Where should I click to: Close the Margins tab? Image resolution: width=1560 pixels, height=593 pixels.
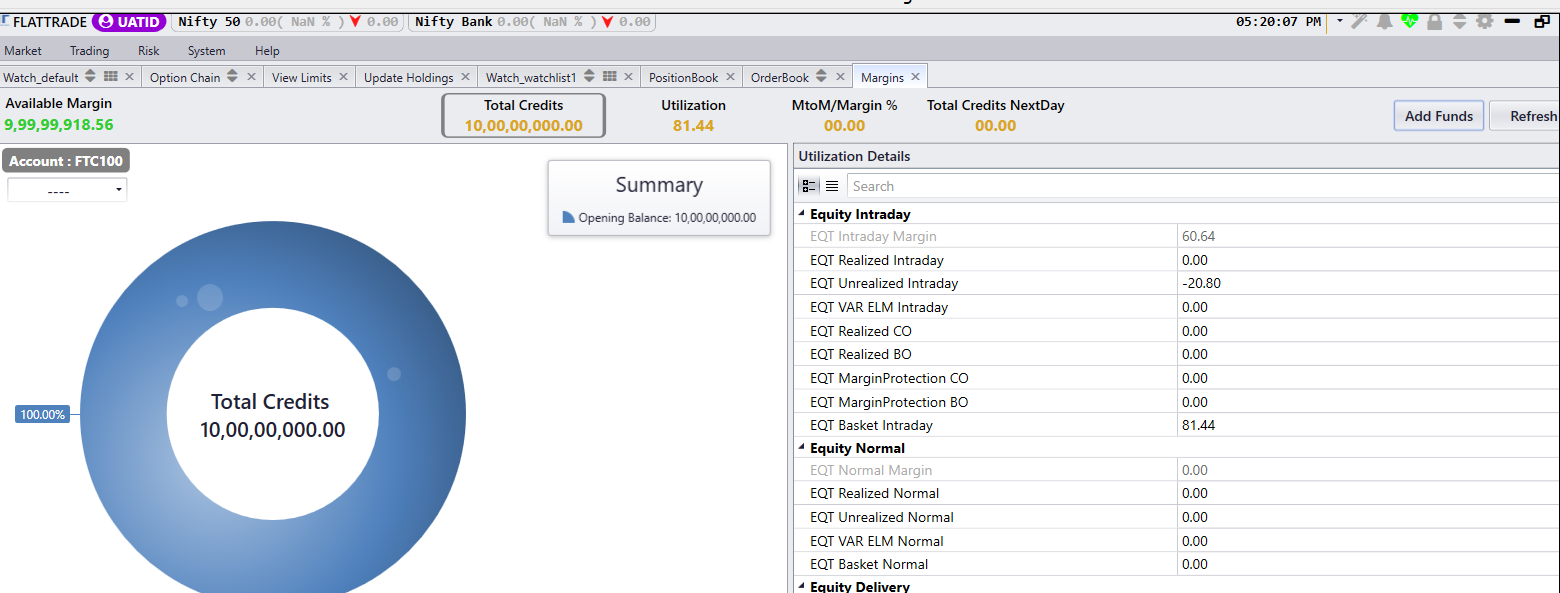pos(915,76)
